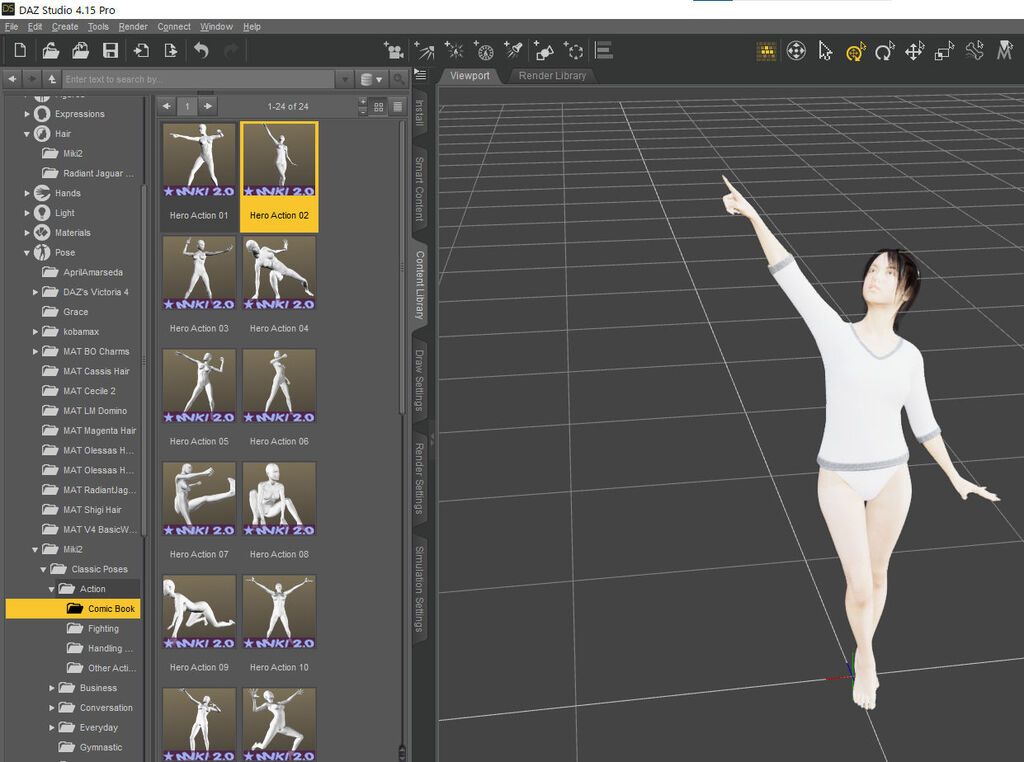Image resolution: width=1024 pixels, height=762 pixels.
Task: Select the Rotate tool in toolbar
Action: [884, 51]
